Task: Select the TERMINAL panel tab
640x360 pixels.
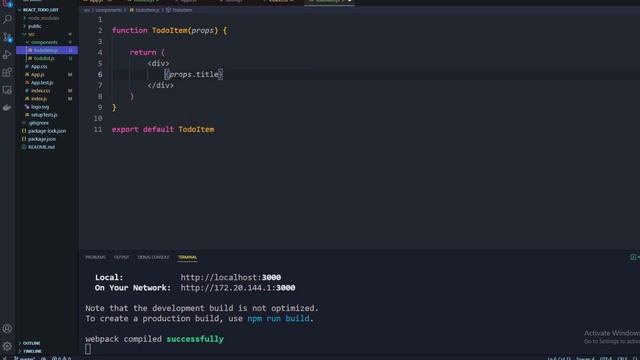Action: (187, 257)
